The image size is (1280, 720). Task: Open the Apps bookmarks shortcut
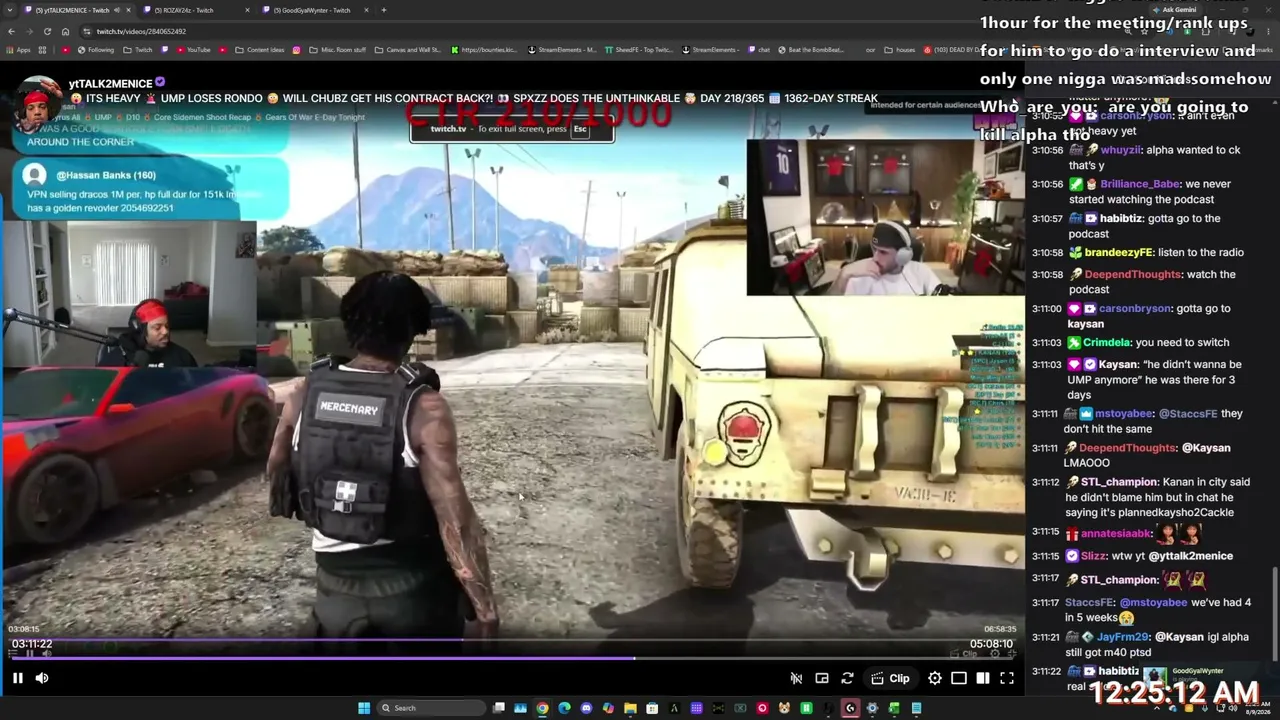pos(19,50)
